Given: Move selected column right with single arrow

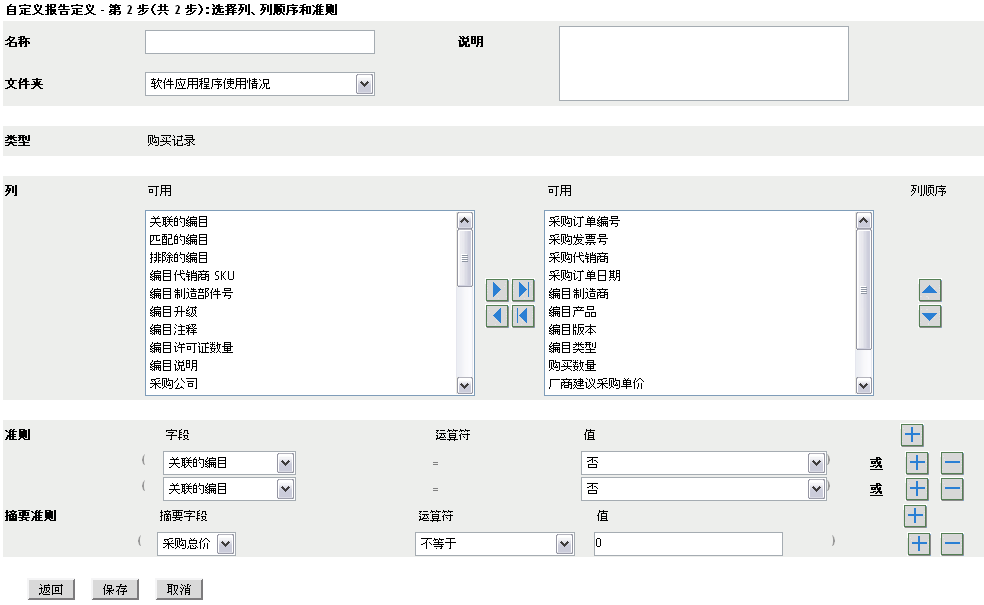Looking at the screenshot, I should (496, 290).
